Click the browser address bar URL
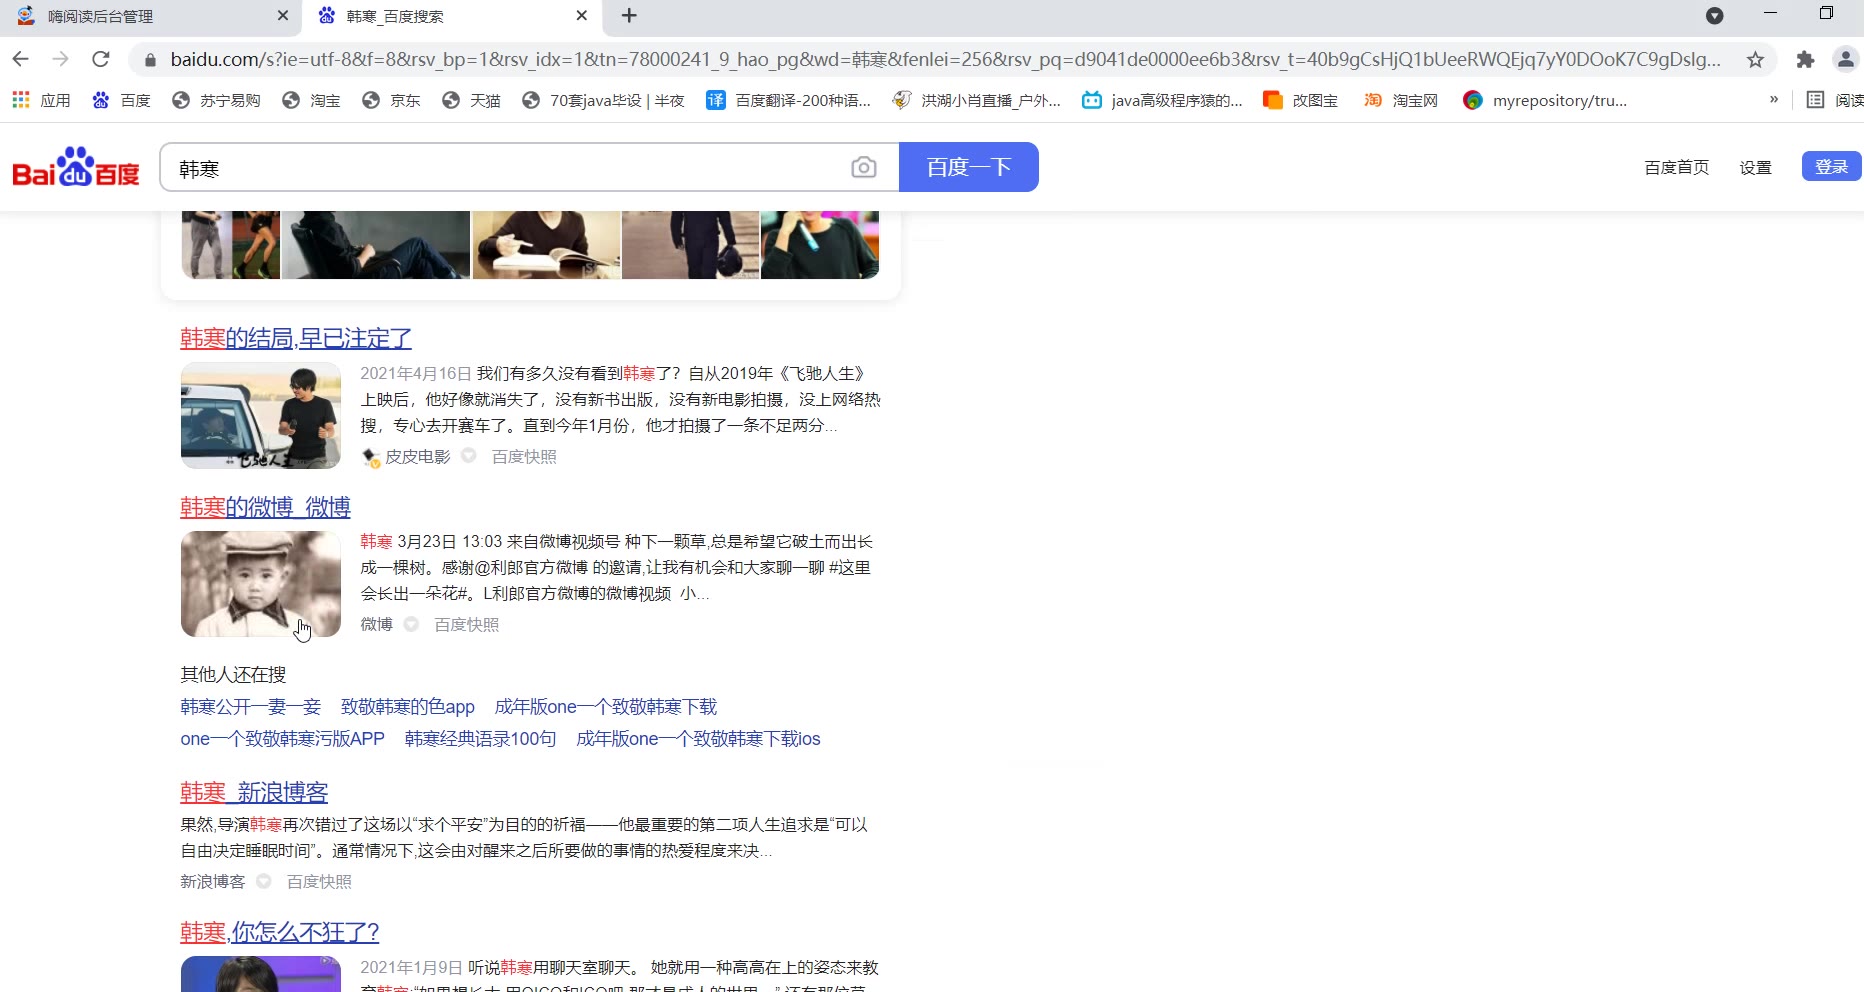 tap(945, 59)
